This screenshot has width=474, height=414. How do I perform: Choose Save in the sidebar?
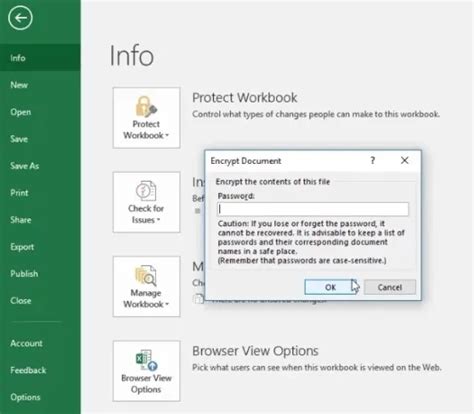[40, 139]
